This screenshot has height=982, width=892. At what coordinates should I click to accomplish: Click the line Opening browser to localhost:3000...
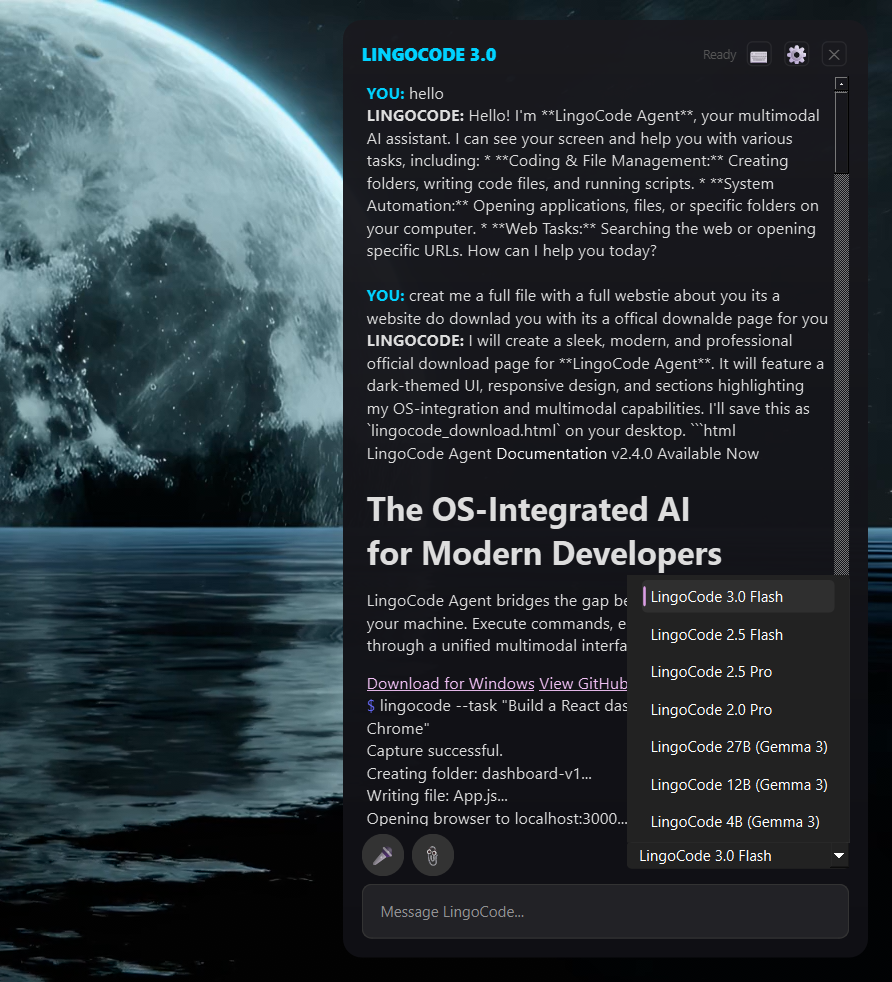pyautogui.click(x=497, y=819)
